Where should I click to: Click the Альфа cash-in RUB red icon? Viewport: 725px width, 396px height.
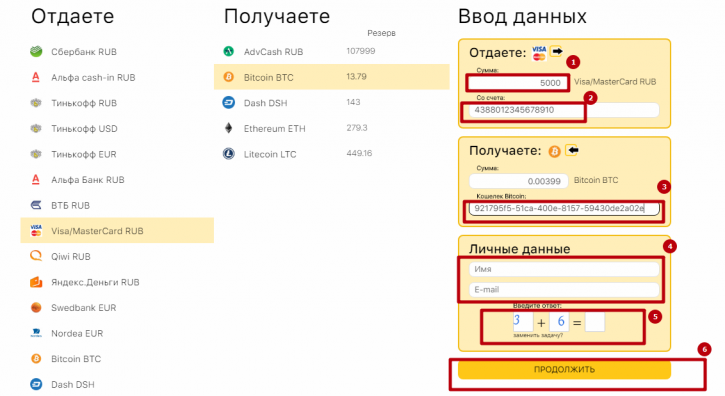point(36,77)
